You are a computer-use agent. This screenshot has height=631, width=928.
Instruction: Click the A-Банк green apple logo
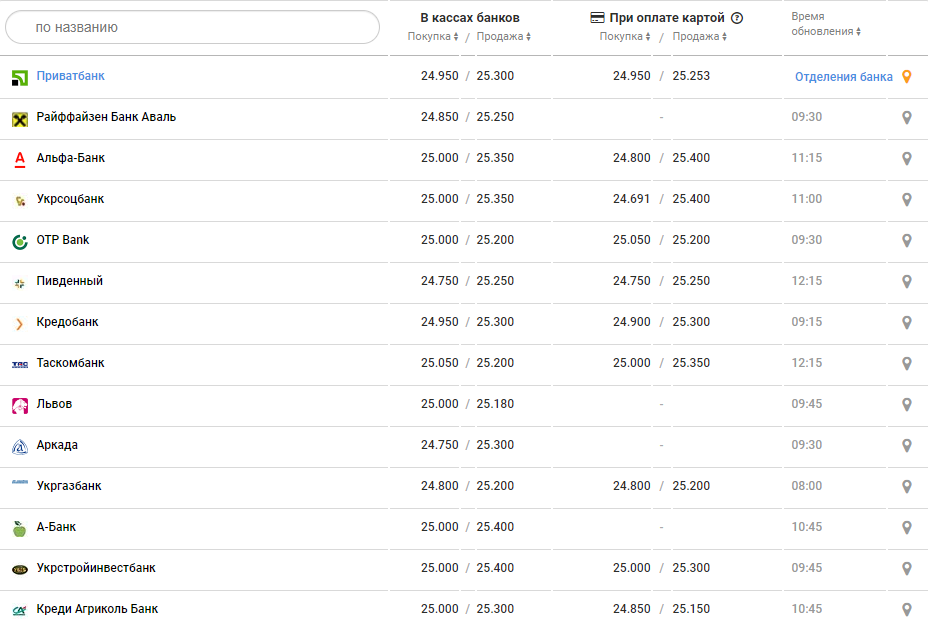click(x=19, y=528)
